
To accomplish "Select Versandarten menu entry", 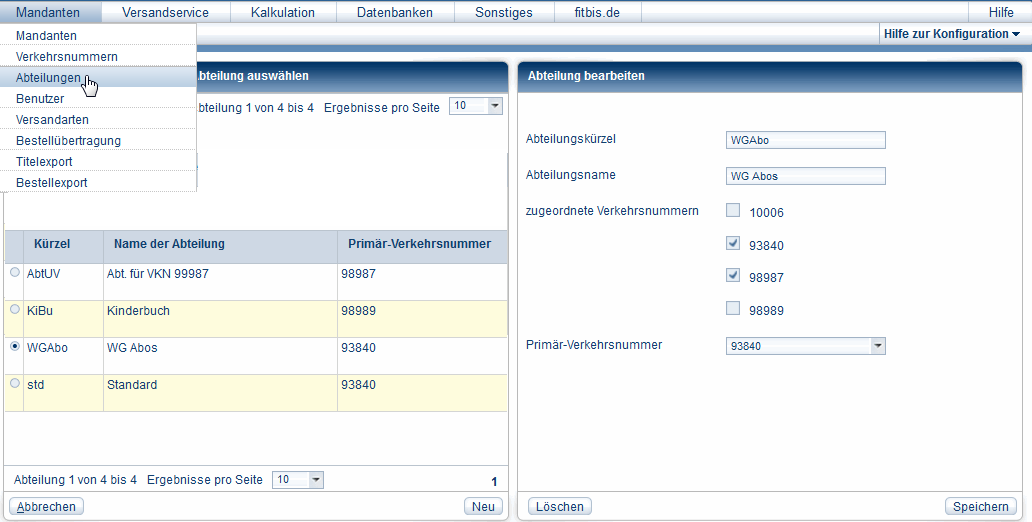I will click(x=51, y=120).
